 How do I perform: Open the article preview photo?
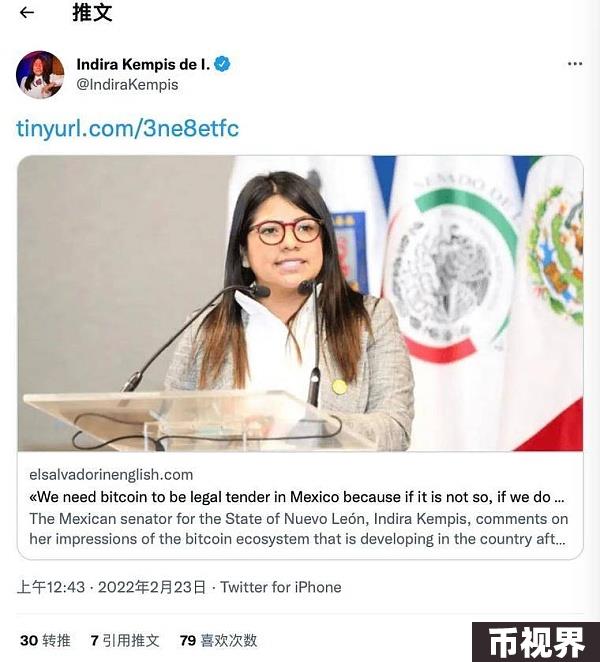tap(300, 303)
